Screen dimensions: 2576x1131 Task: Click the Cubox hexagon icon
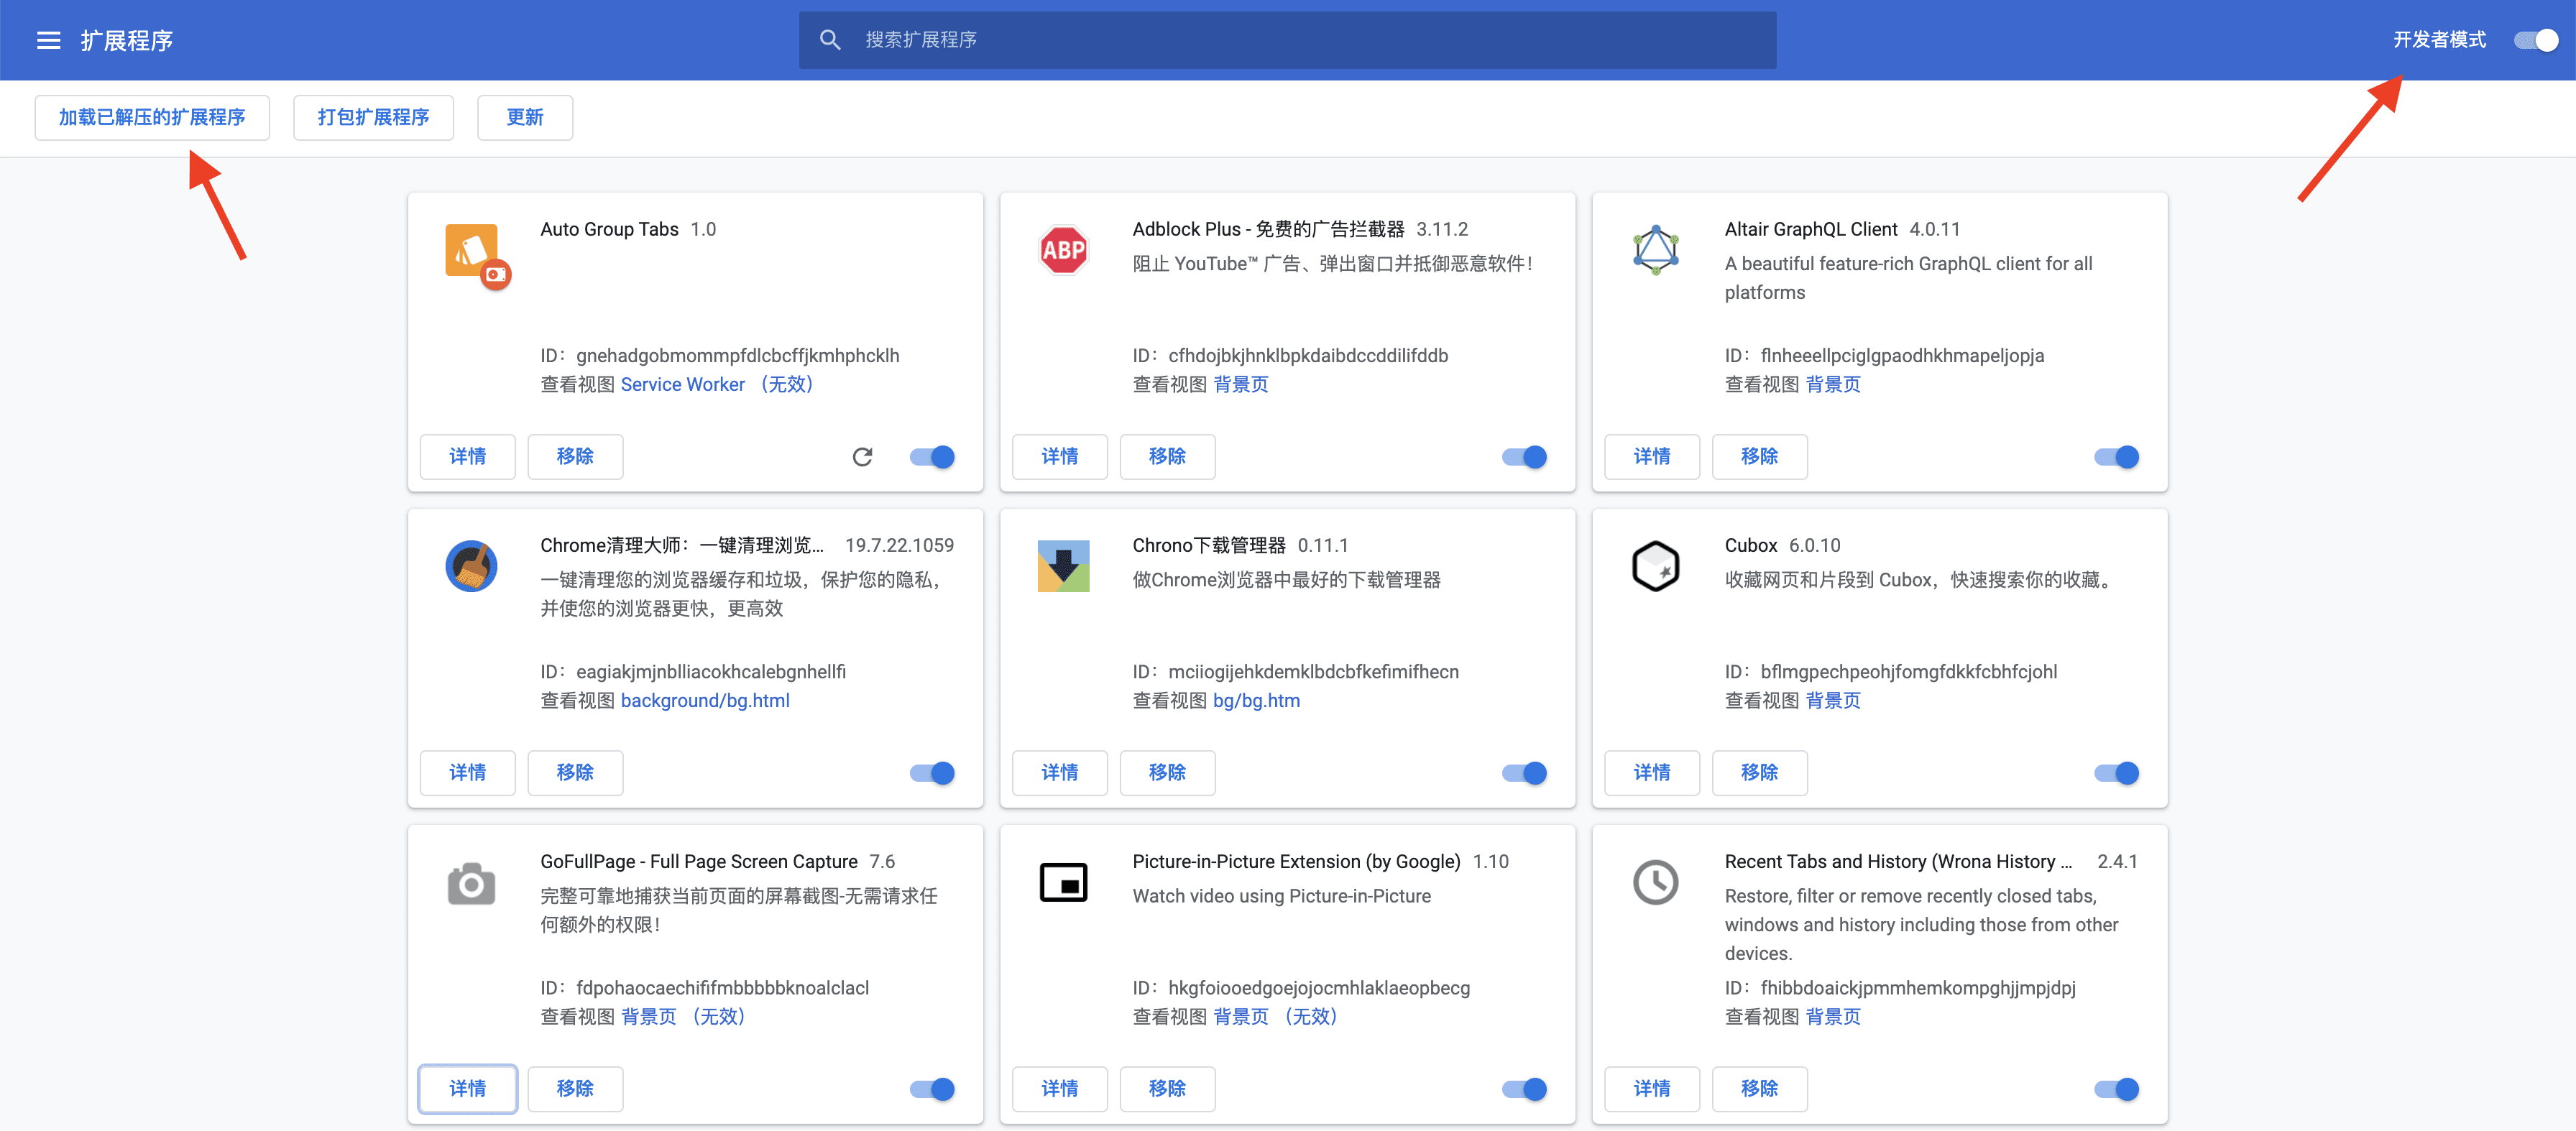click(1655, 566)
